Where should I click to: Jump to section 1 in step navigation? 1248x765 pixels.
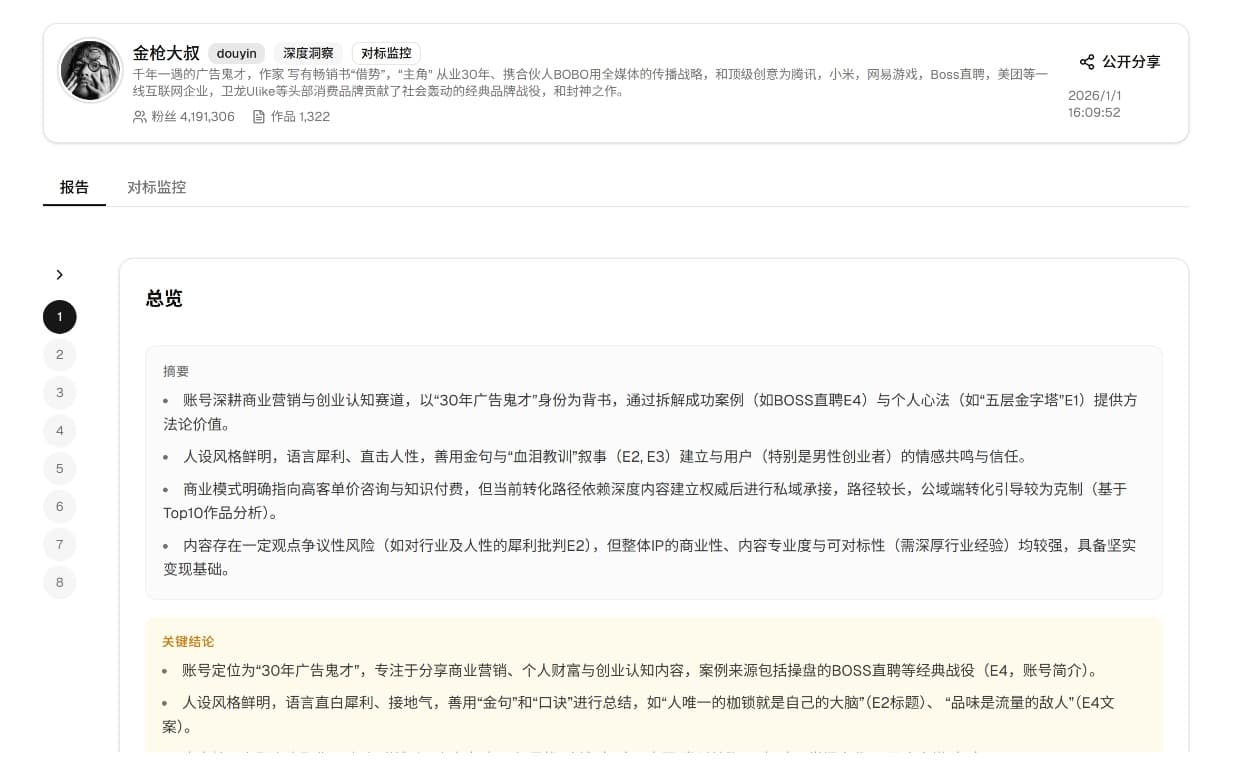[60, 317]
